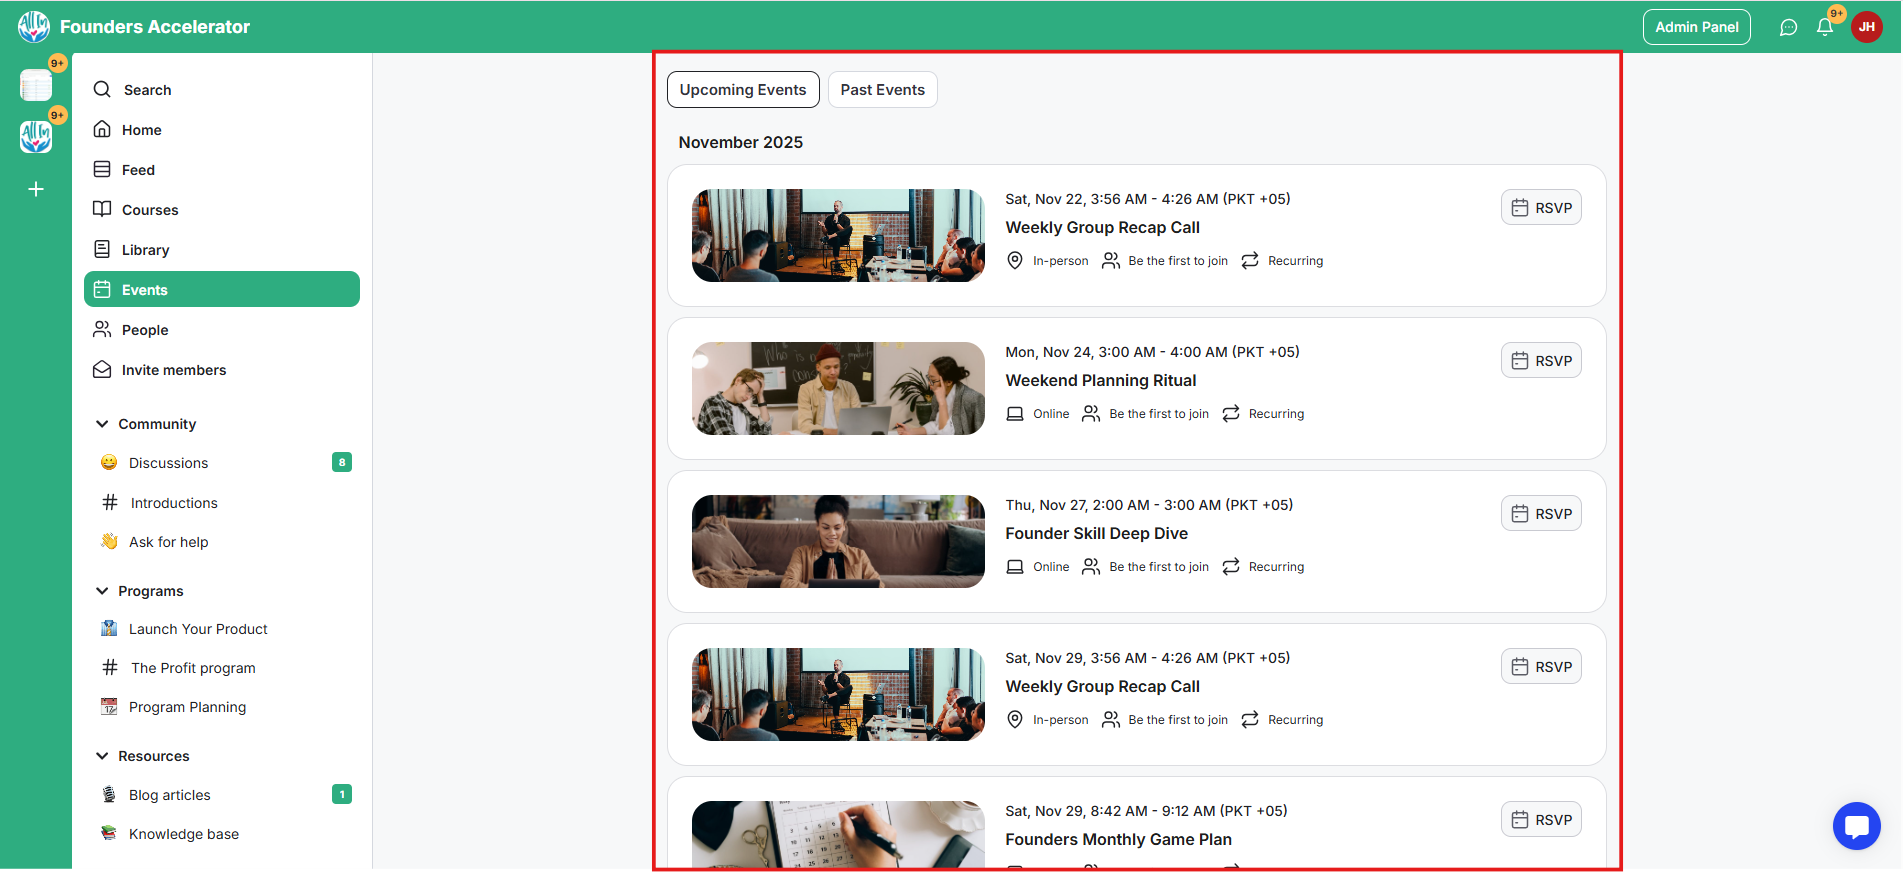Image resolution: width=1903 pixels, height=872 pixels.
Task: Open the JH profile avatar
Action: 1866,27
